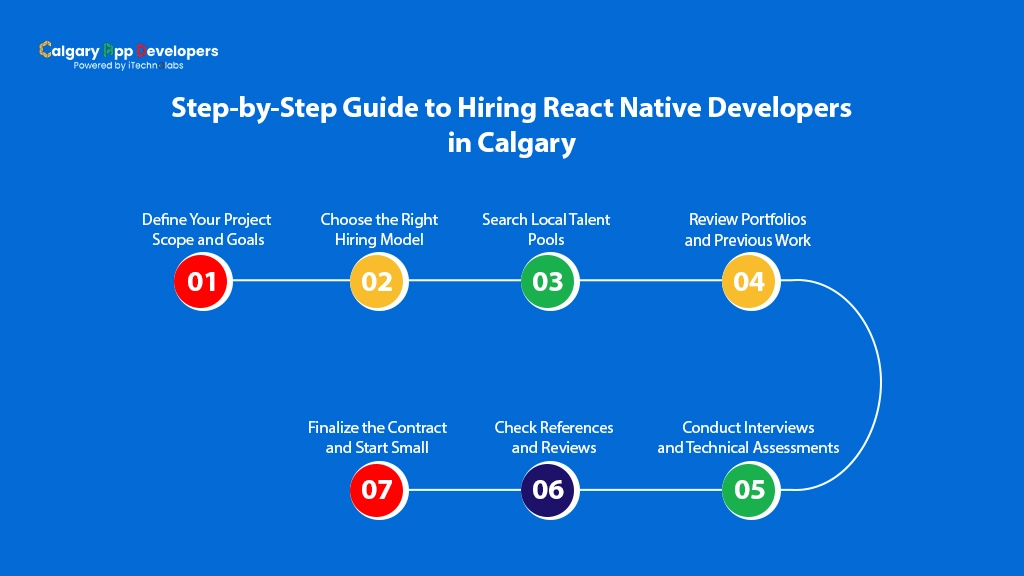Select the green step 03 circle icon
Screen dimensions: 1024x576
click(x=548, y=281)
